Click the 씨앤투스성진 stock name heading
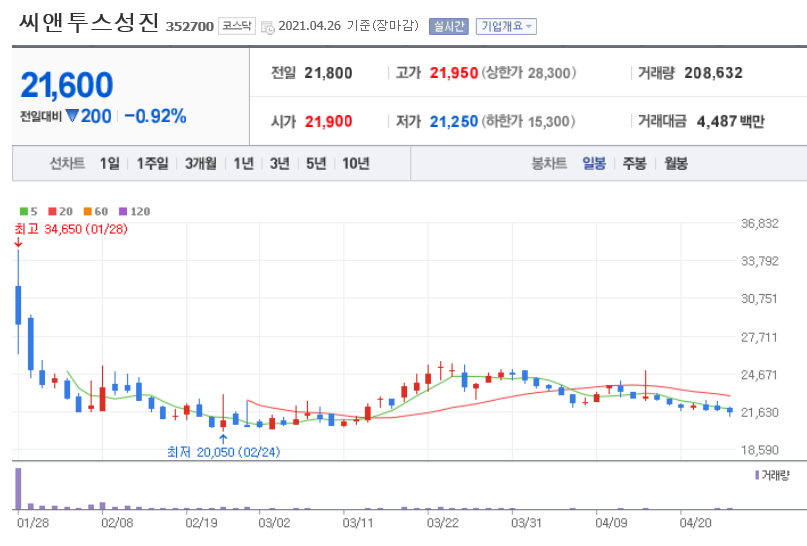This screenshot has height=546, width=807. 89,23
